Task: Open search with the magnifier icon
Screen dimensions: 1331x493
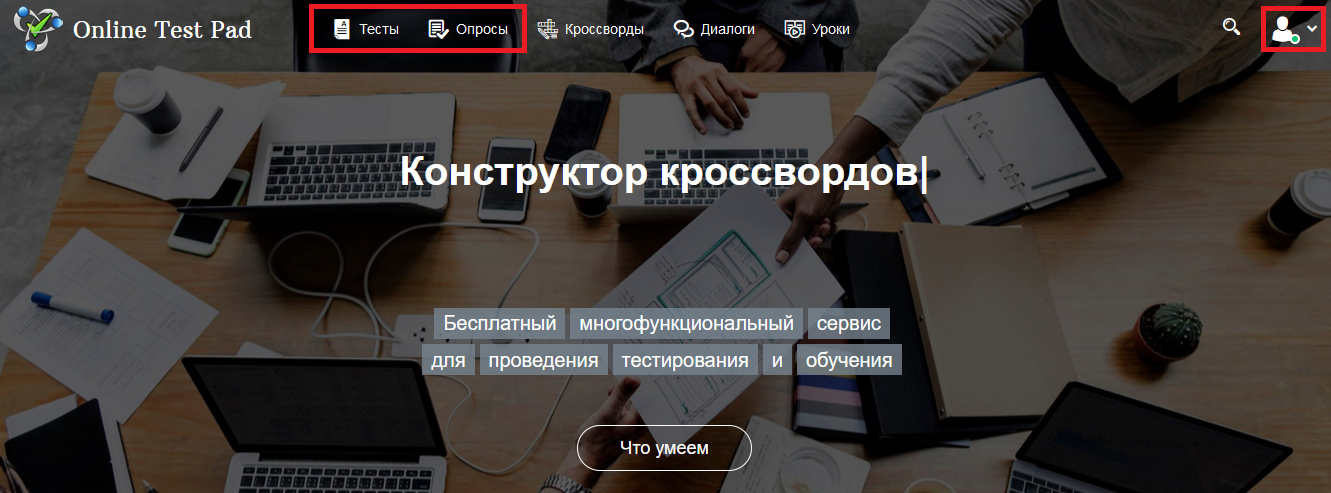Action: 1231,26
